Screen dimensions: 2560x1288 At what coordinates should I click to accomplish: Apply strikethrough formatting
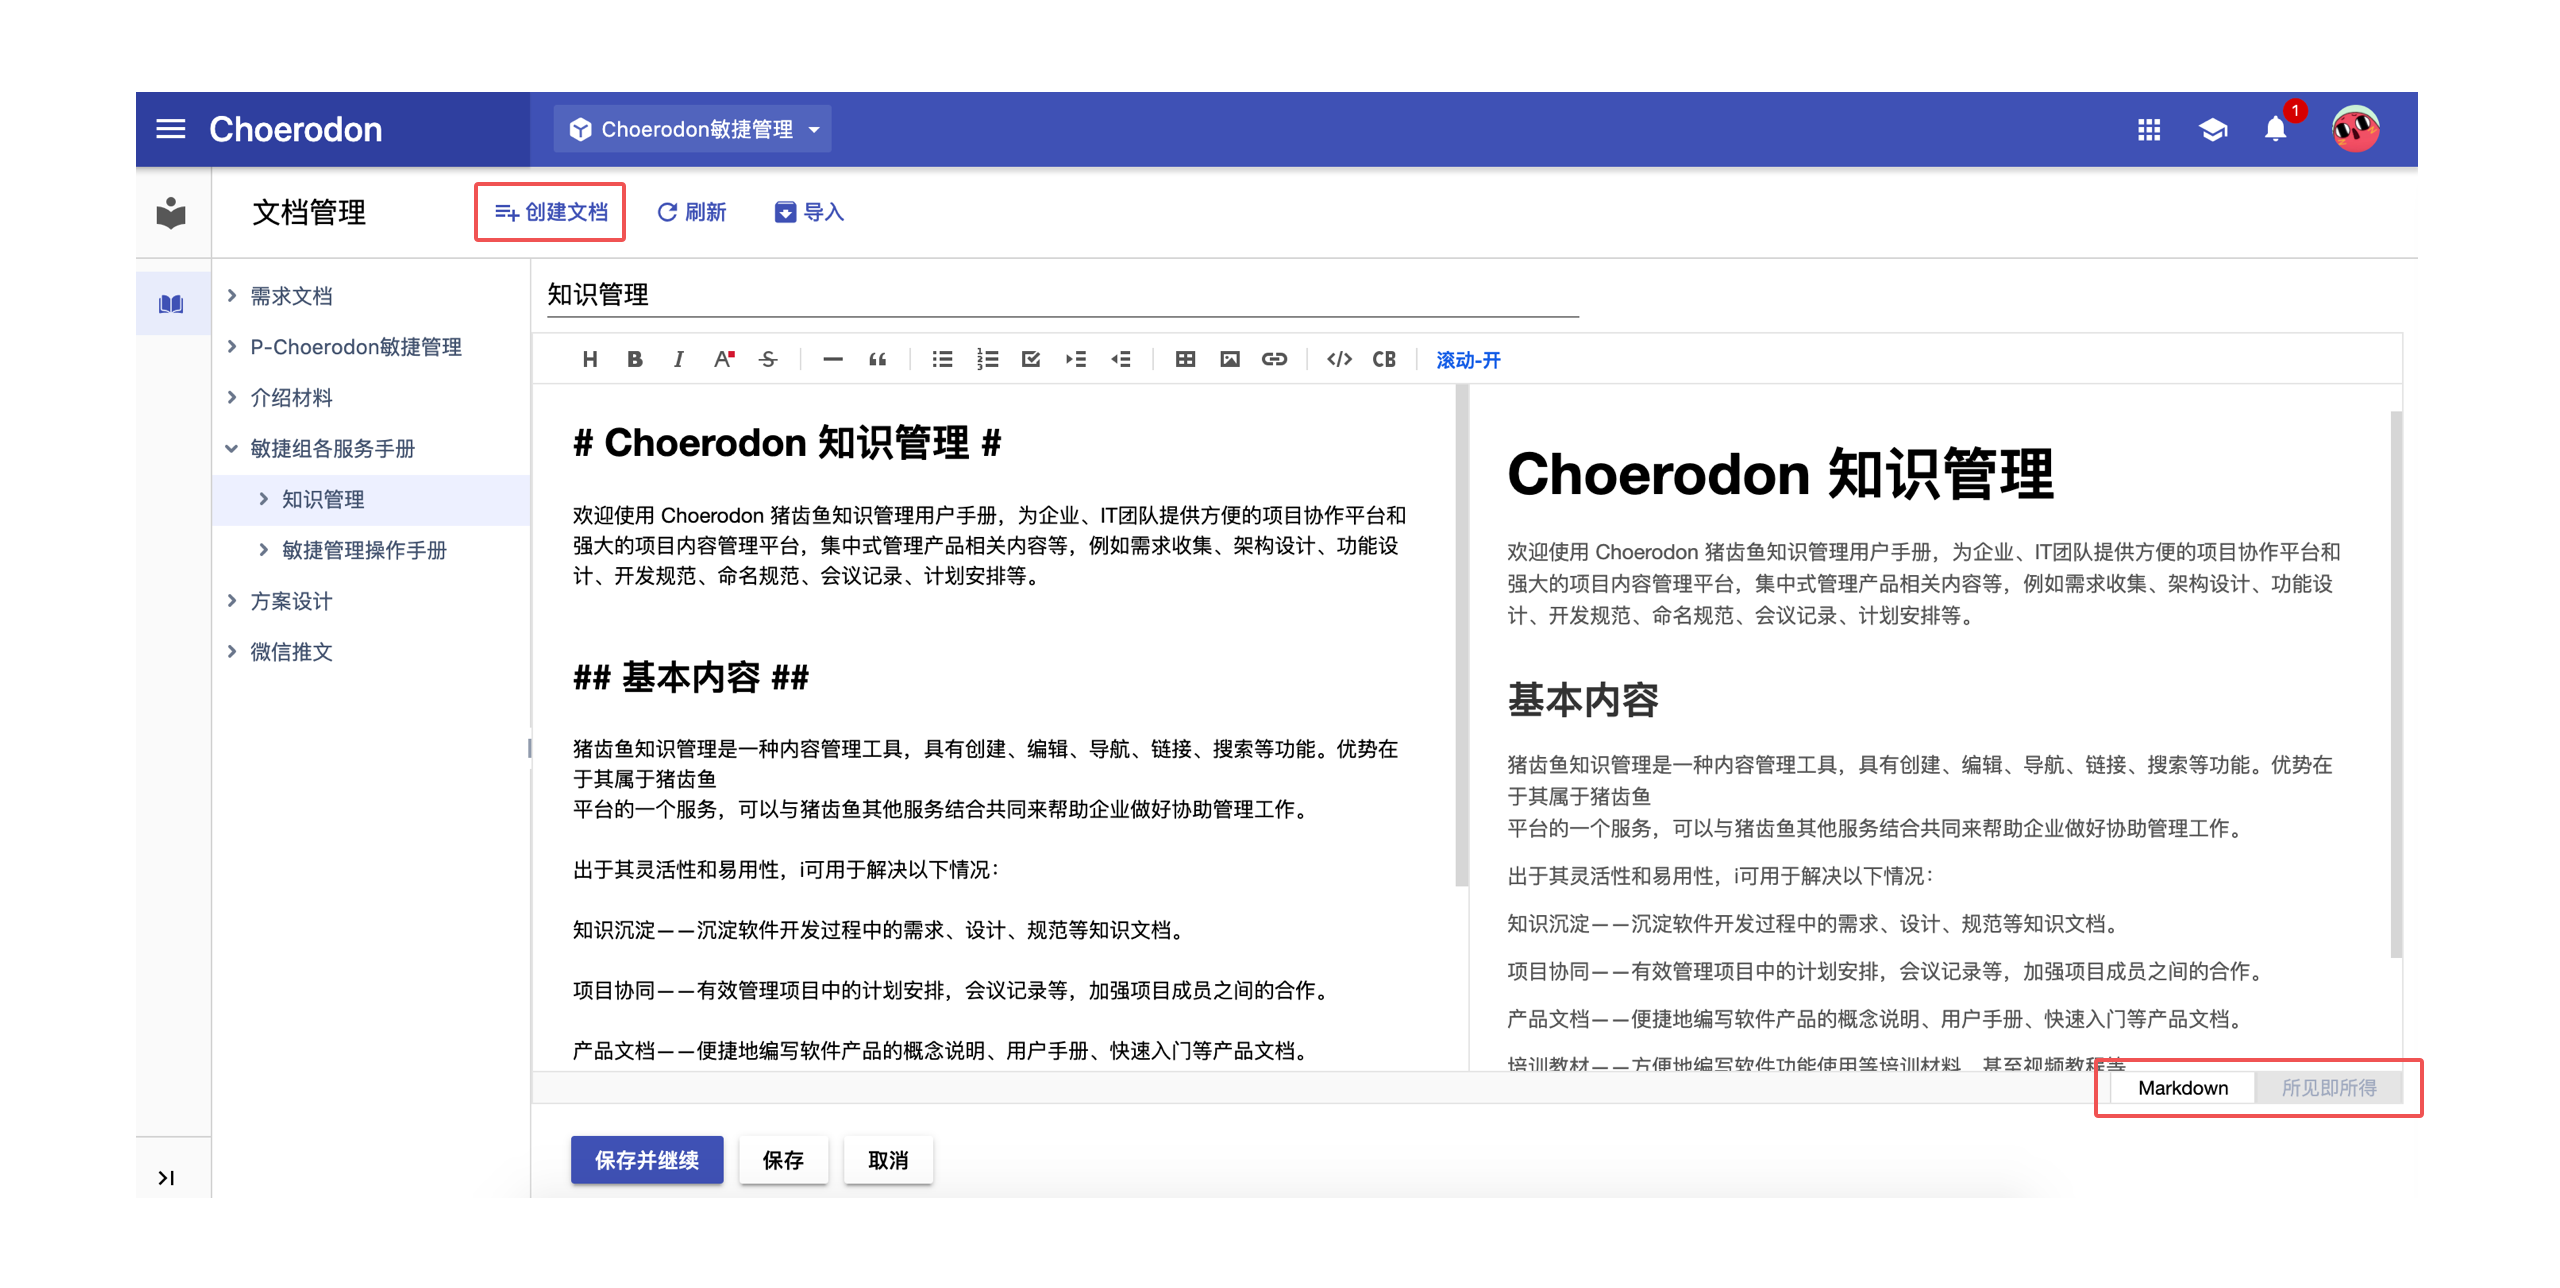(768, 359)
